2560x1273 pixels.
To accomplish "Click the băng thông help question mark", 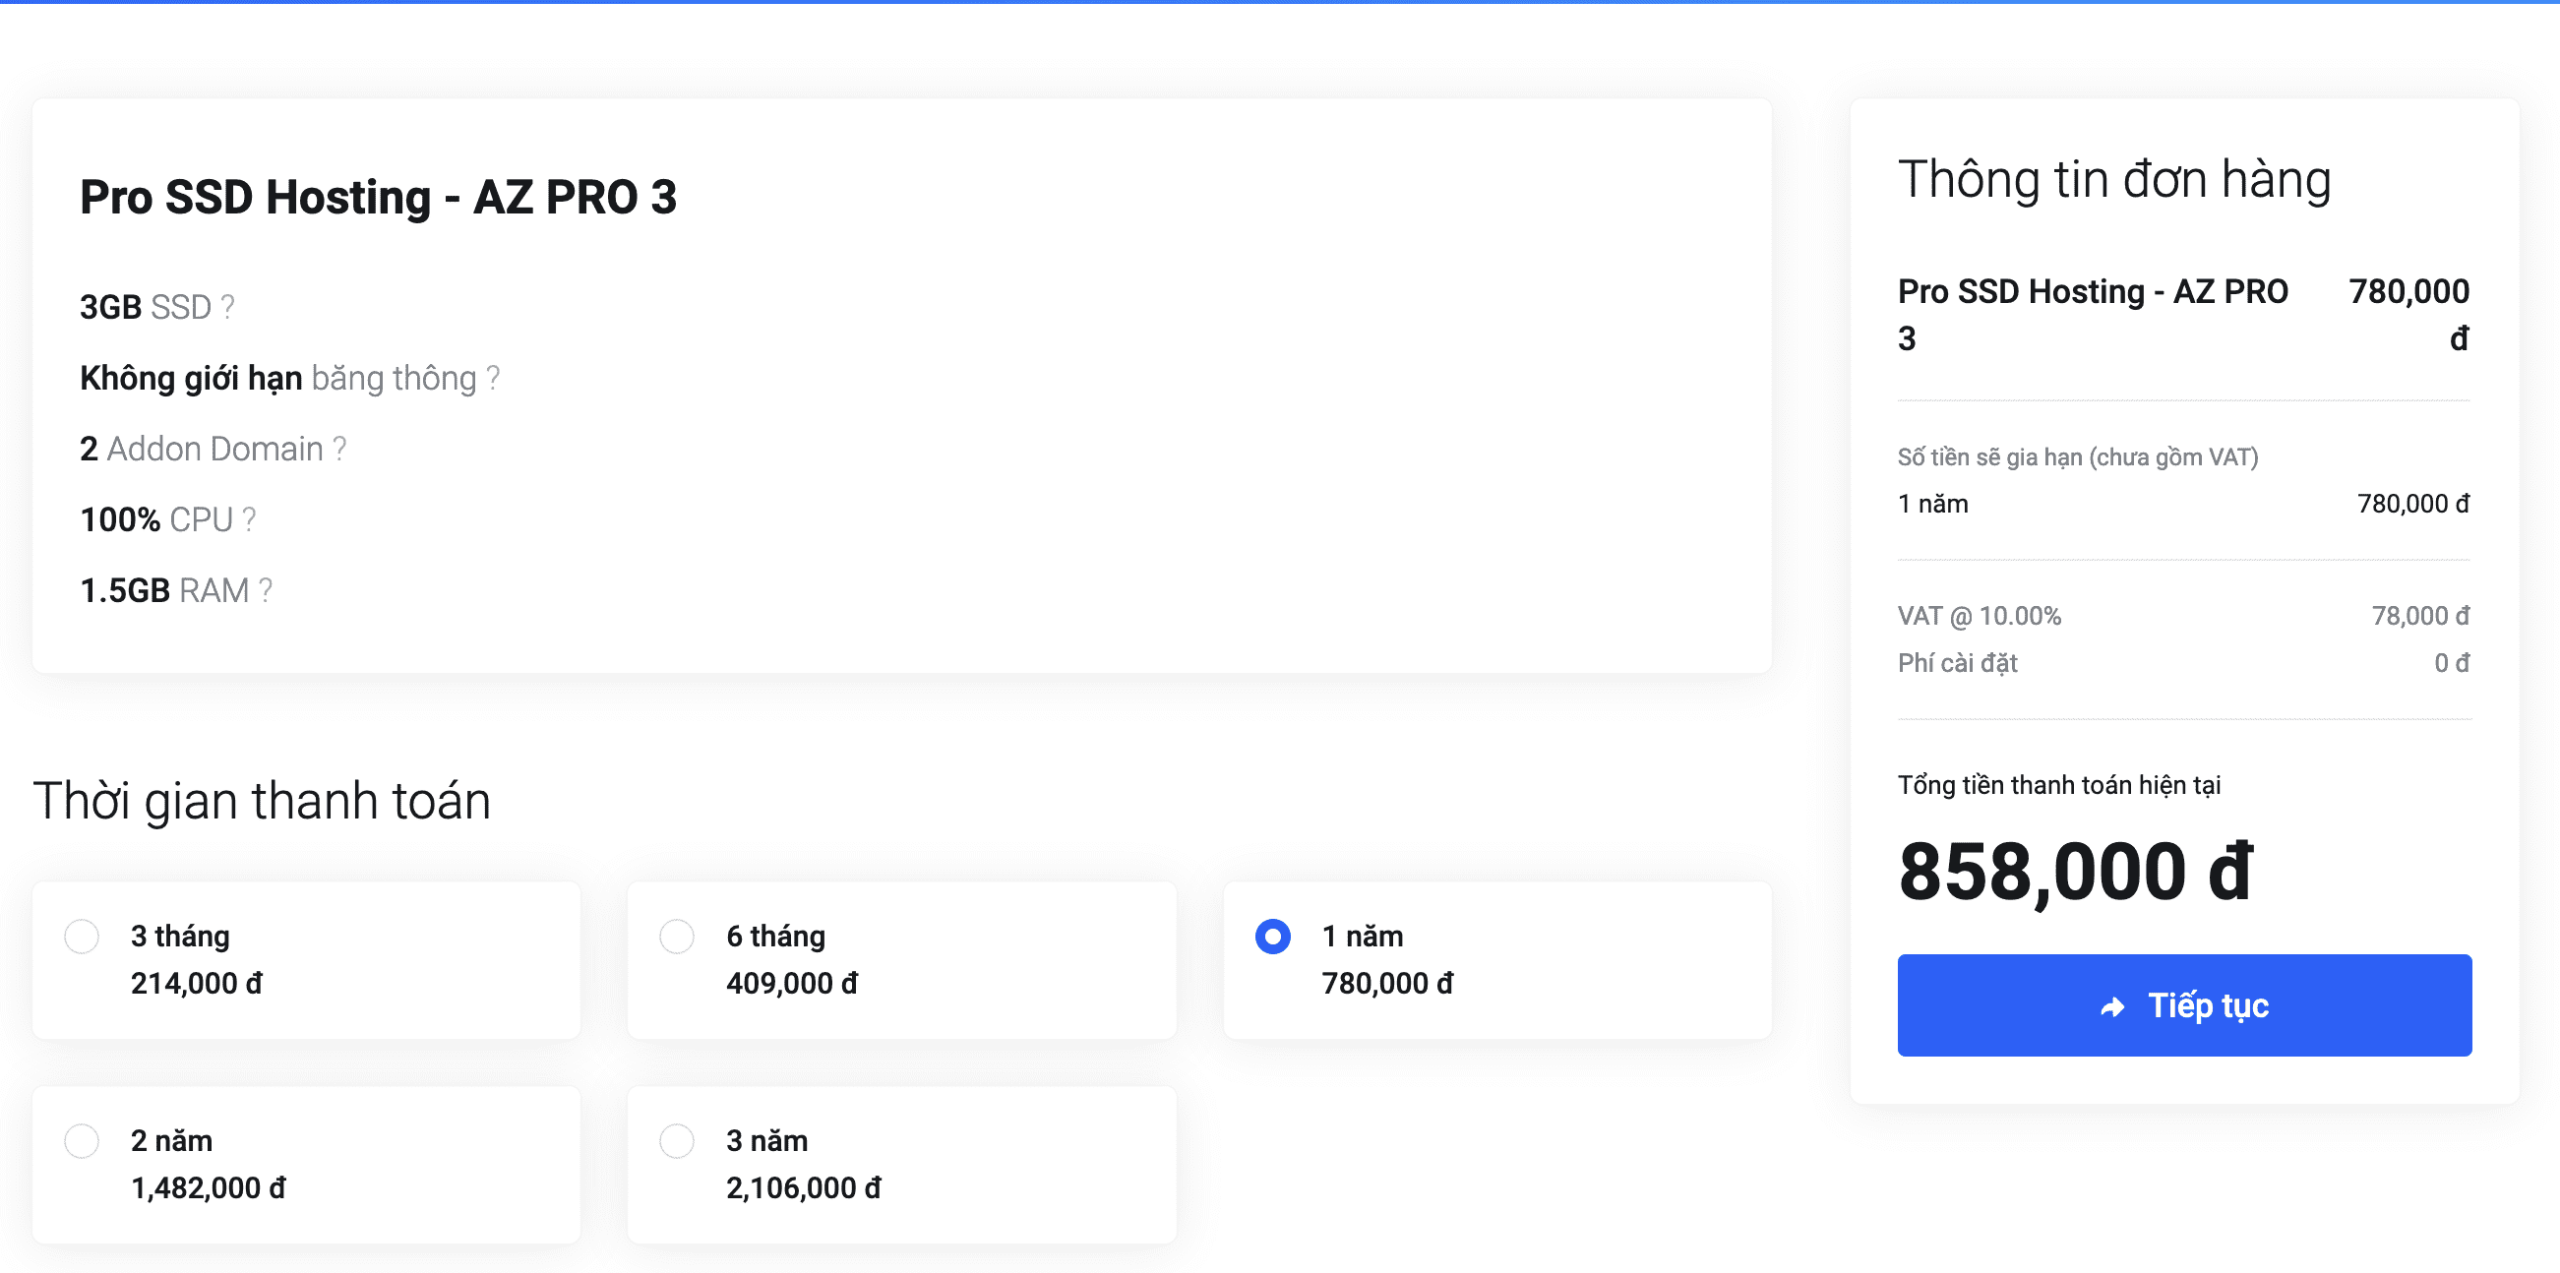I will 493,378.
